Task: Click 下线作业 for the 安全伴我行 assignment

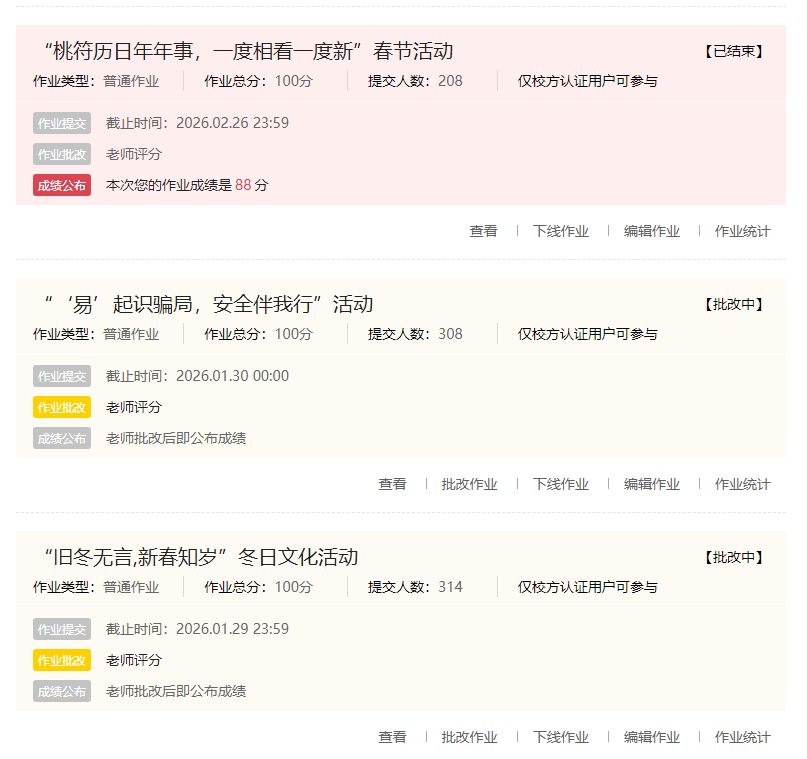Action: point(560,484)
